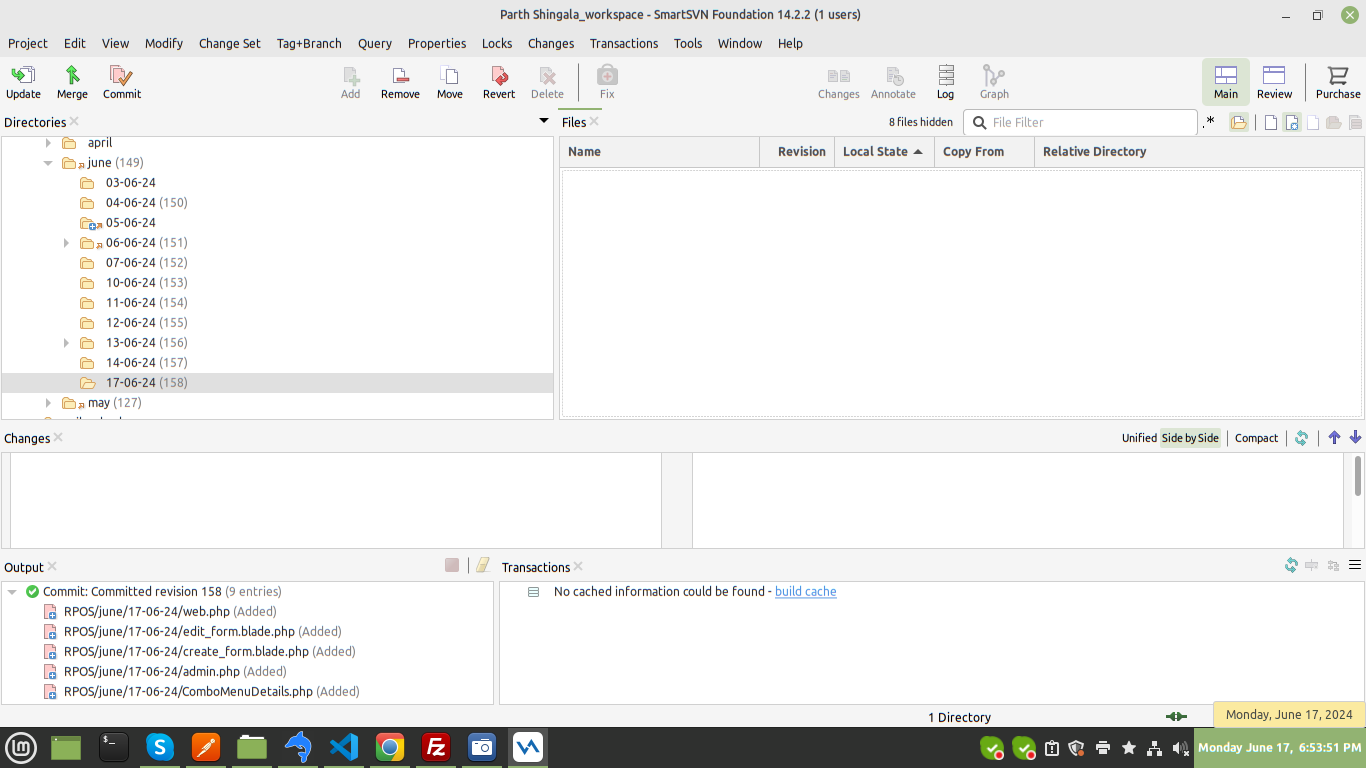1366x768 pixels.
Task: Open the Transactions panel hamburger menu
Action: coord(1355,566)
